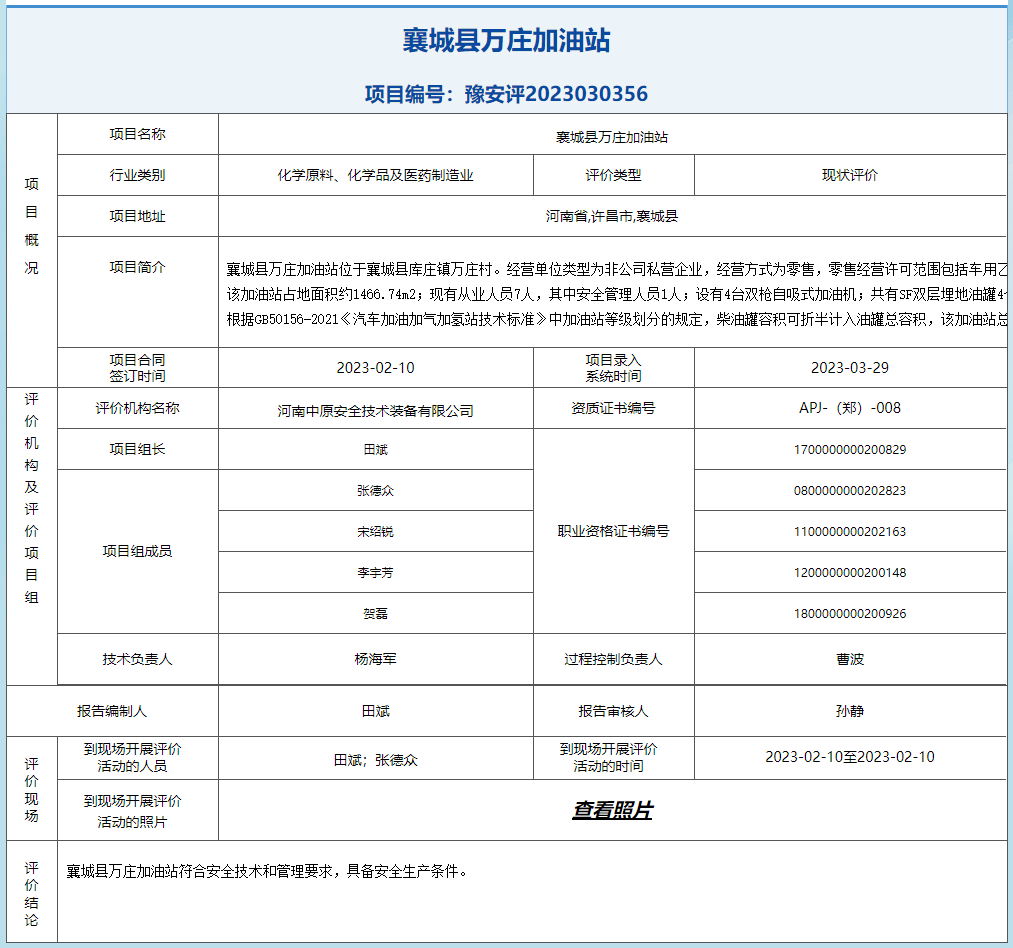Click the 项目简介 label
1013x948 pixels.
pyautogui.click(x=138, y=267)
